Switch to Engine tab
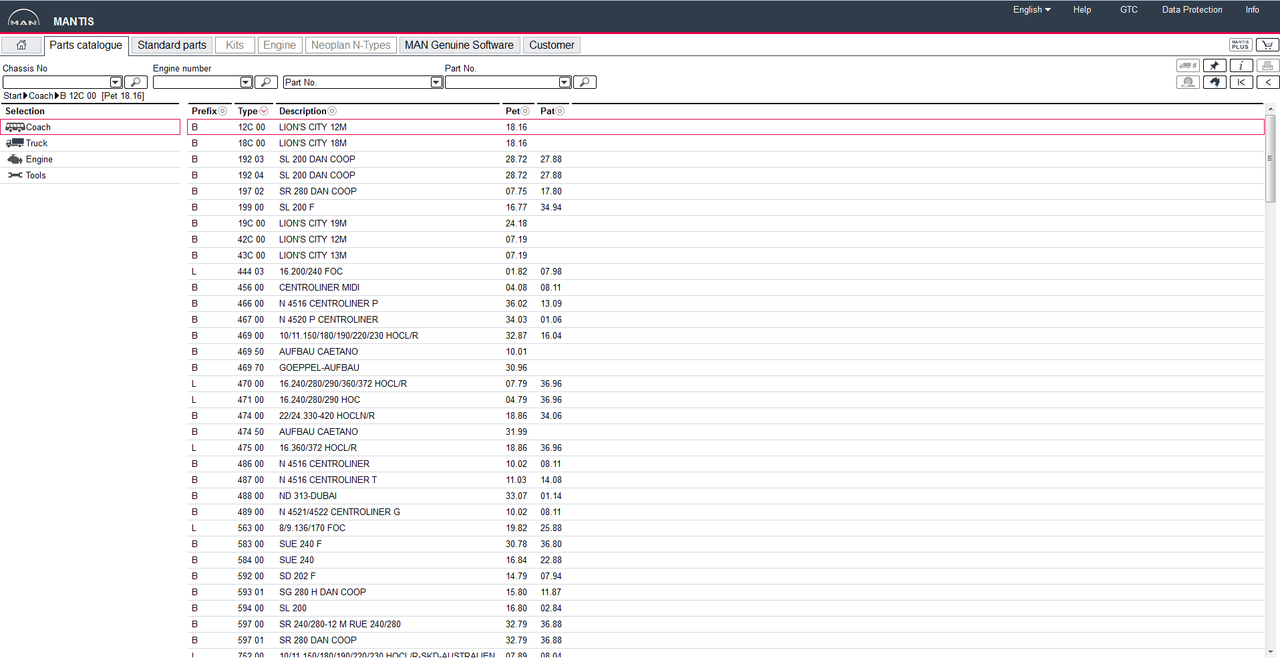The width and height of the screenshot is (1280, 660). point(280,45)
